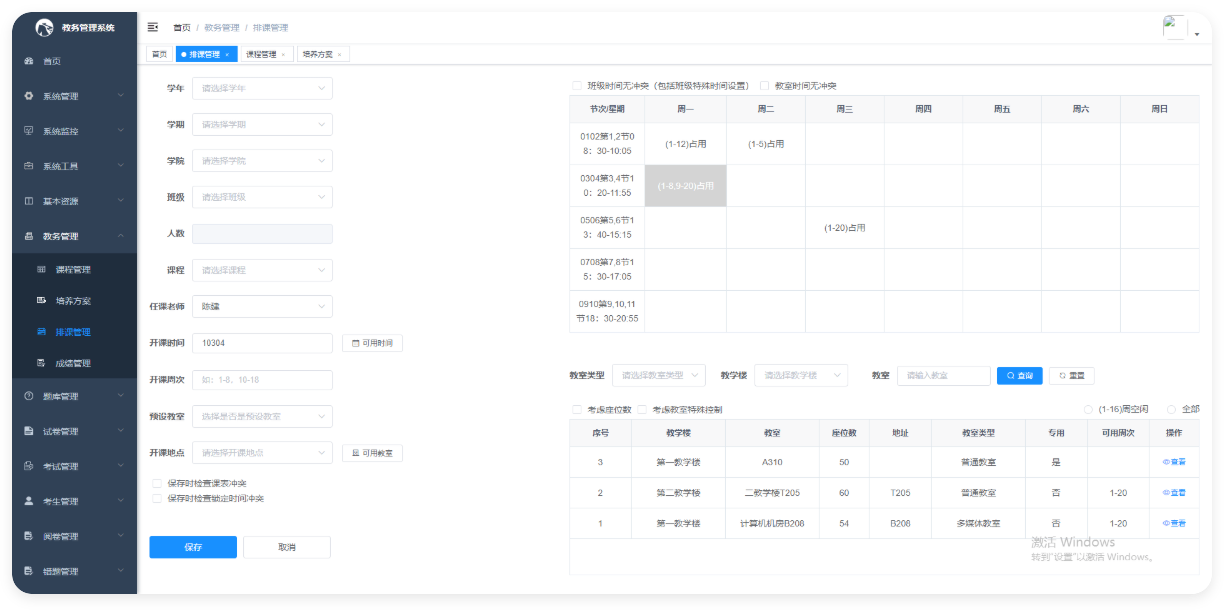Viewport: 1224px width, 610px height.
Task: Click the 系统监控 monitor icon
Action: [x=28, y=131]
